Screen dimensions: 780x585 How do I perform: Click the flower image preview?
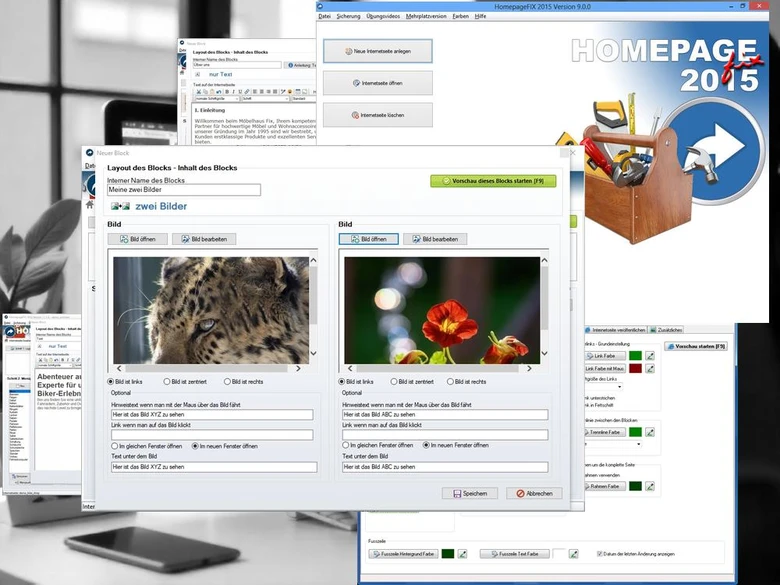[x=442, y=310]
